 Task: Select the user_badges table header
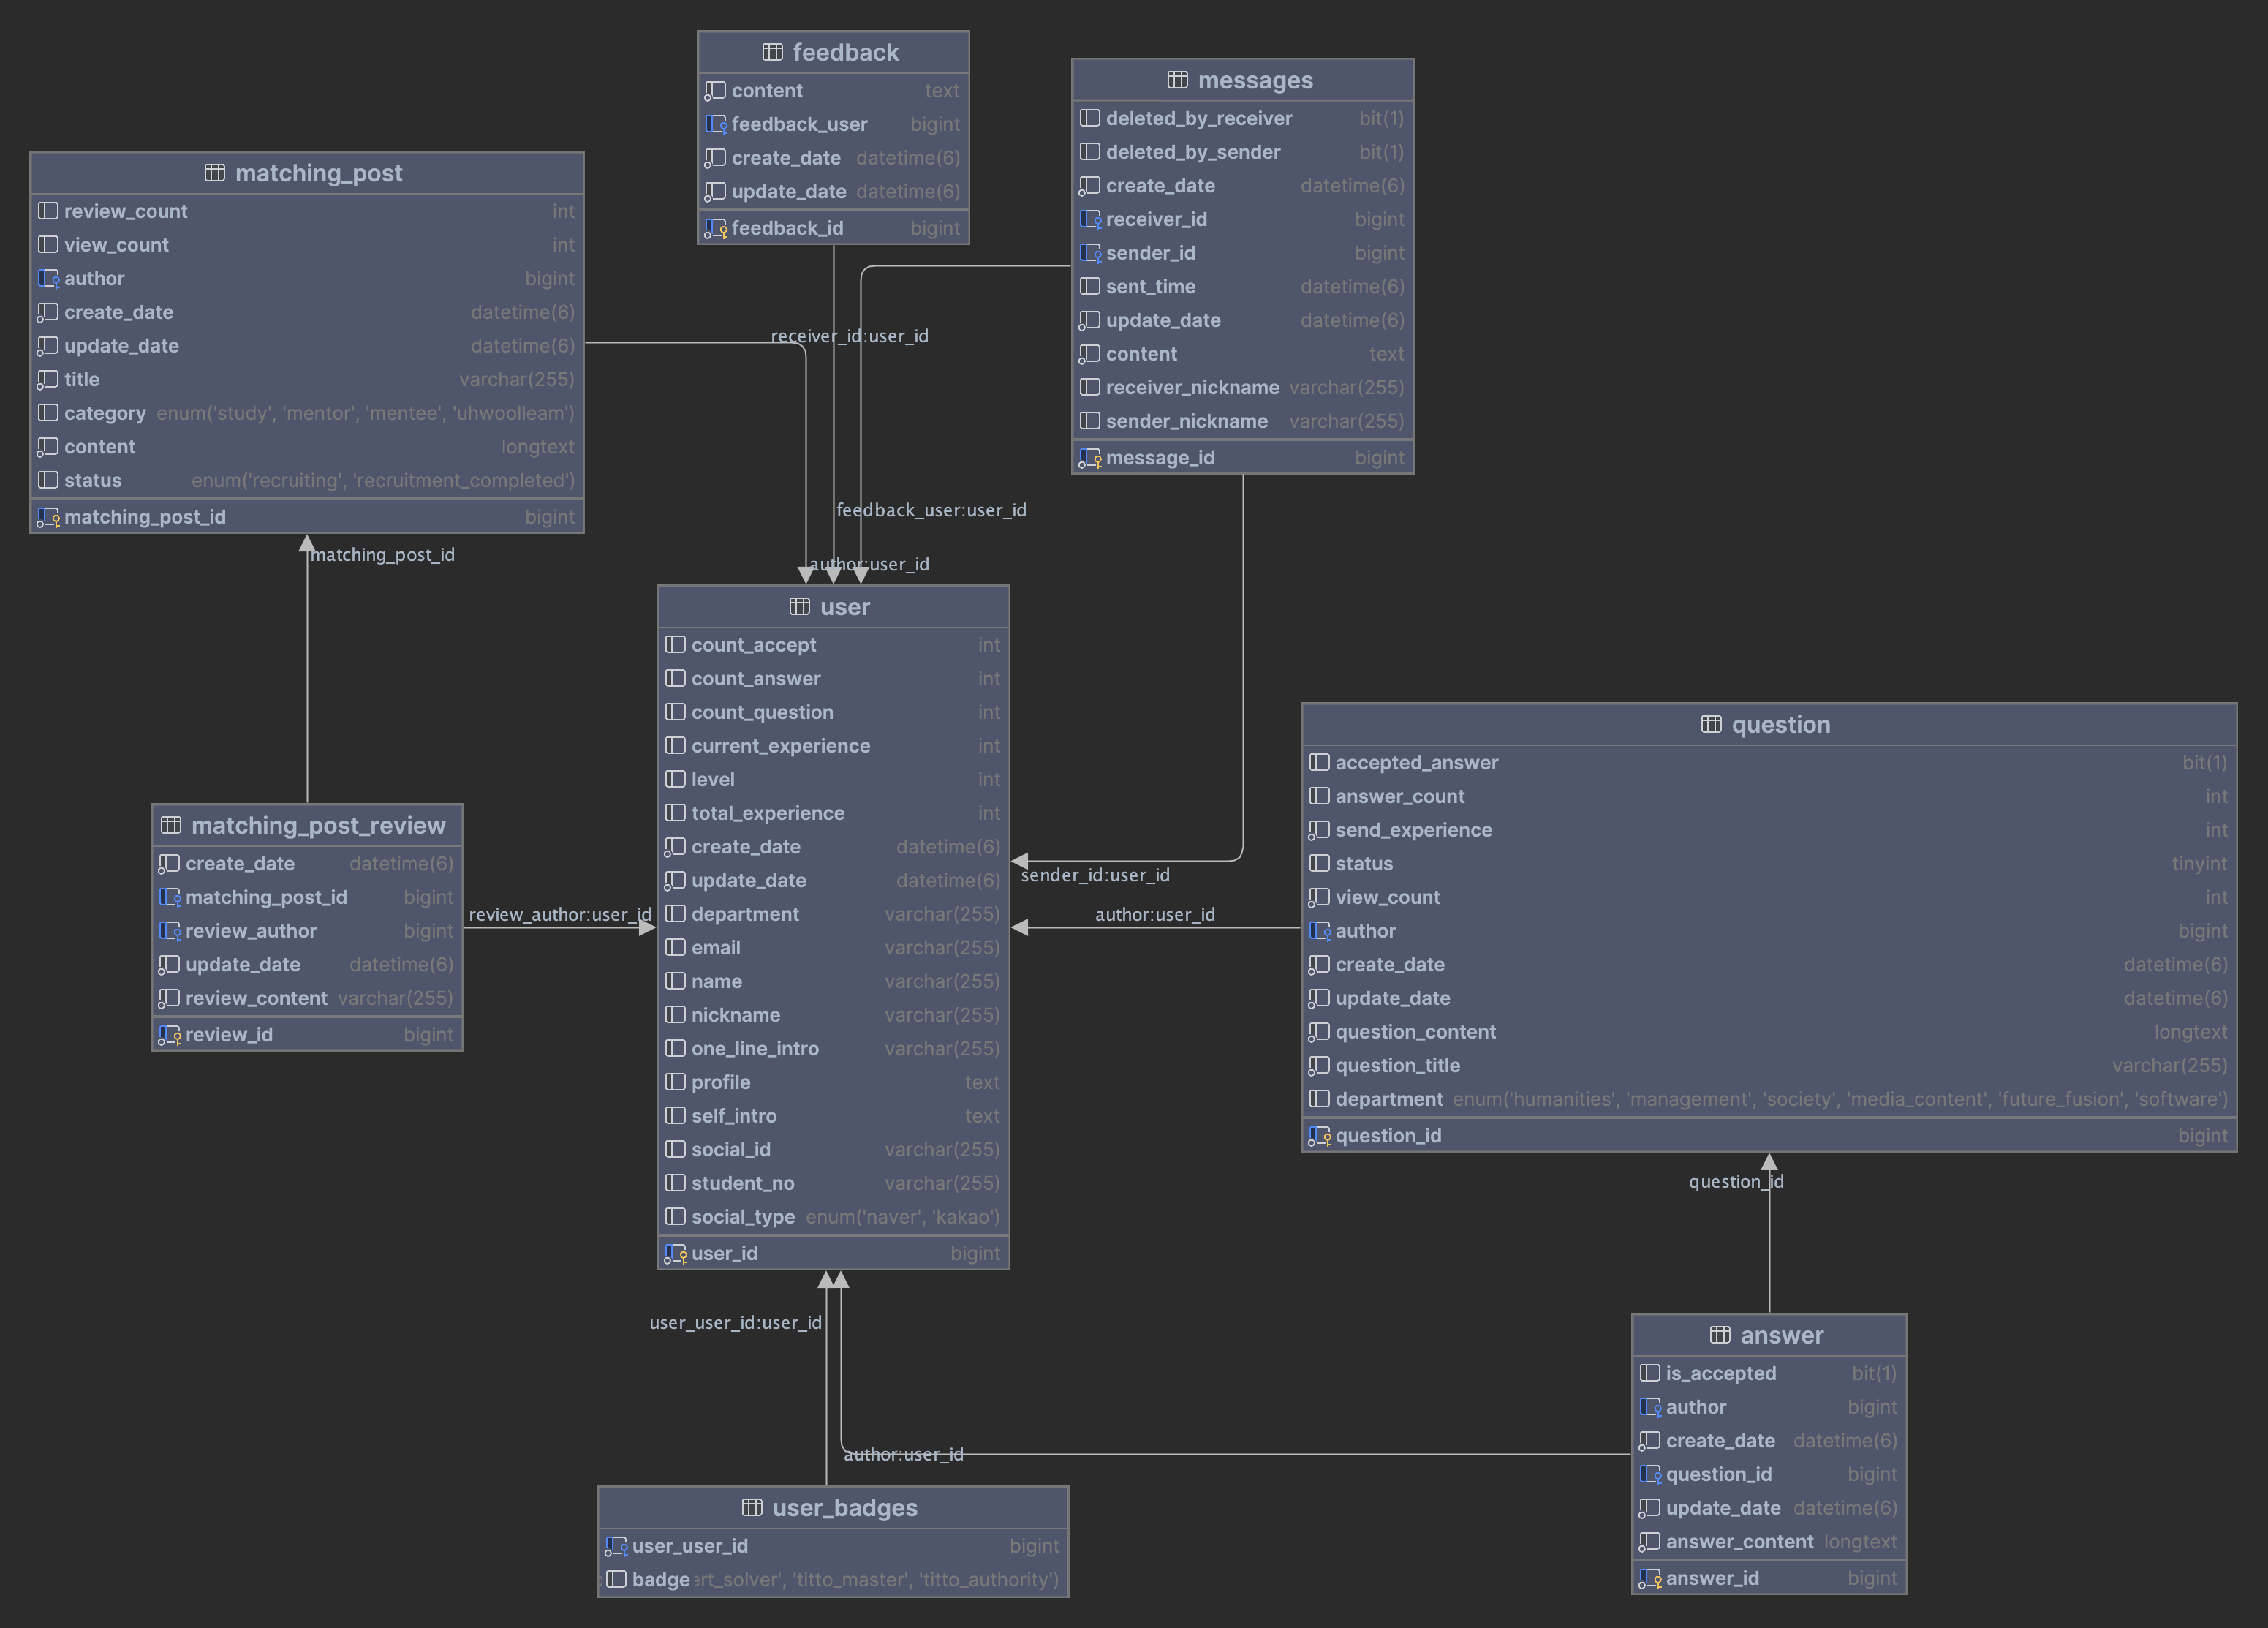833,1507
